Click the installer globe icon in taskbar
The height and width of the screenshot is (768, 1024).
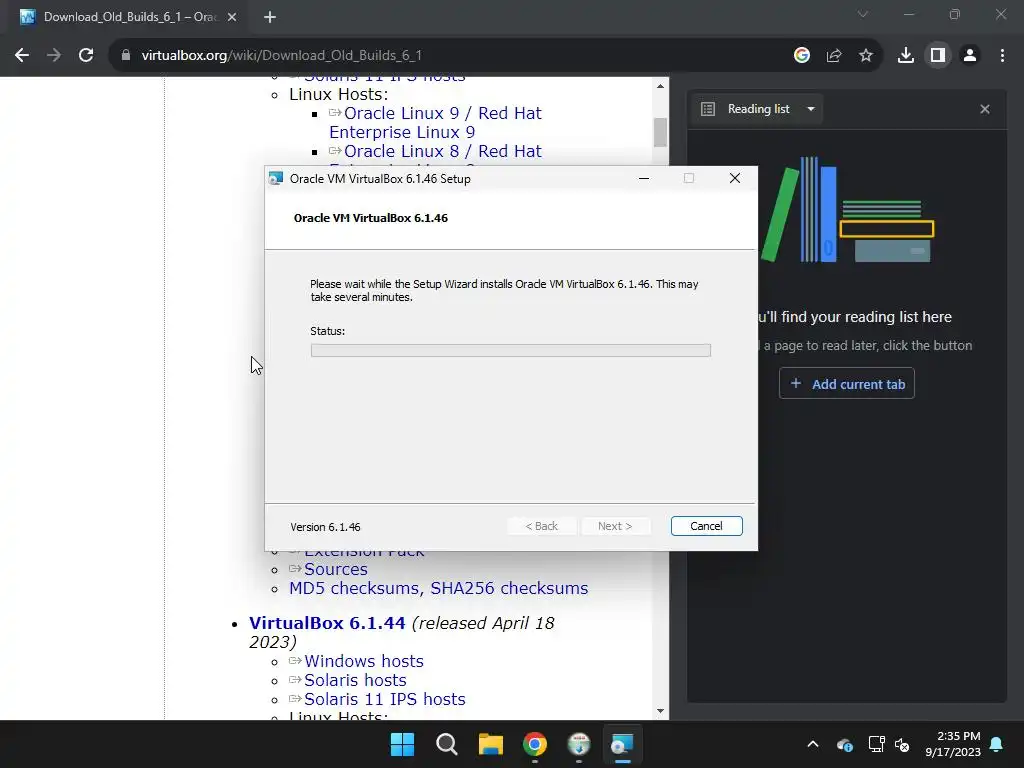[579, 744]
